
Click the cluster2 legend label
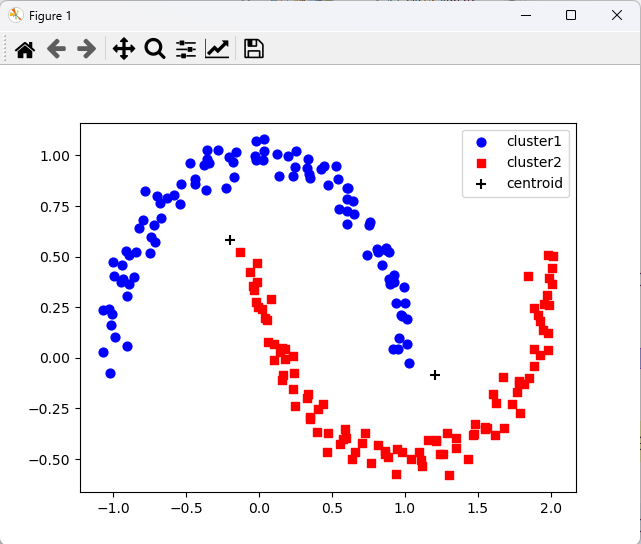534,162
